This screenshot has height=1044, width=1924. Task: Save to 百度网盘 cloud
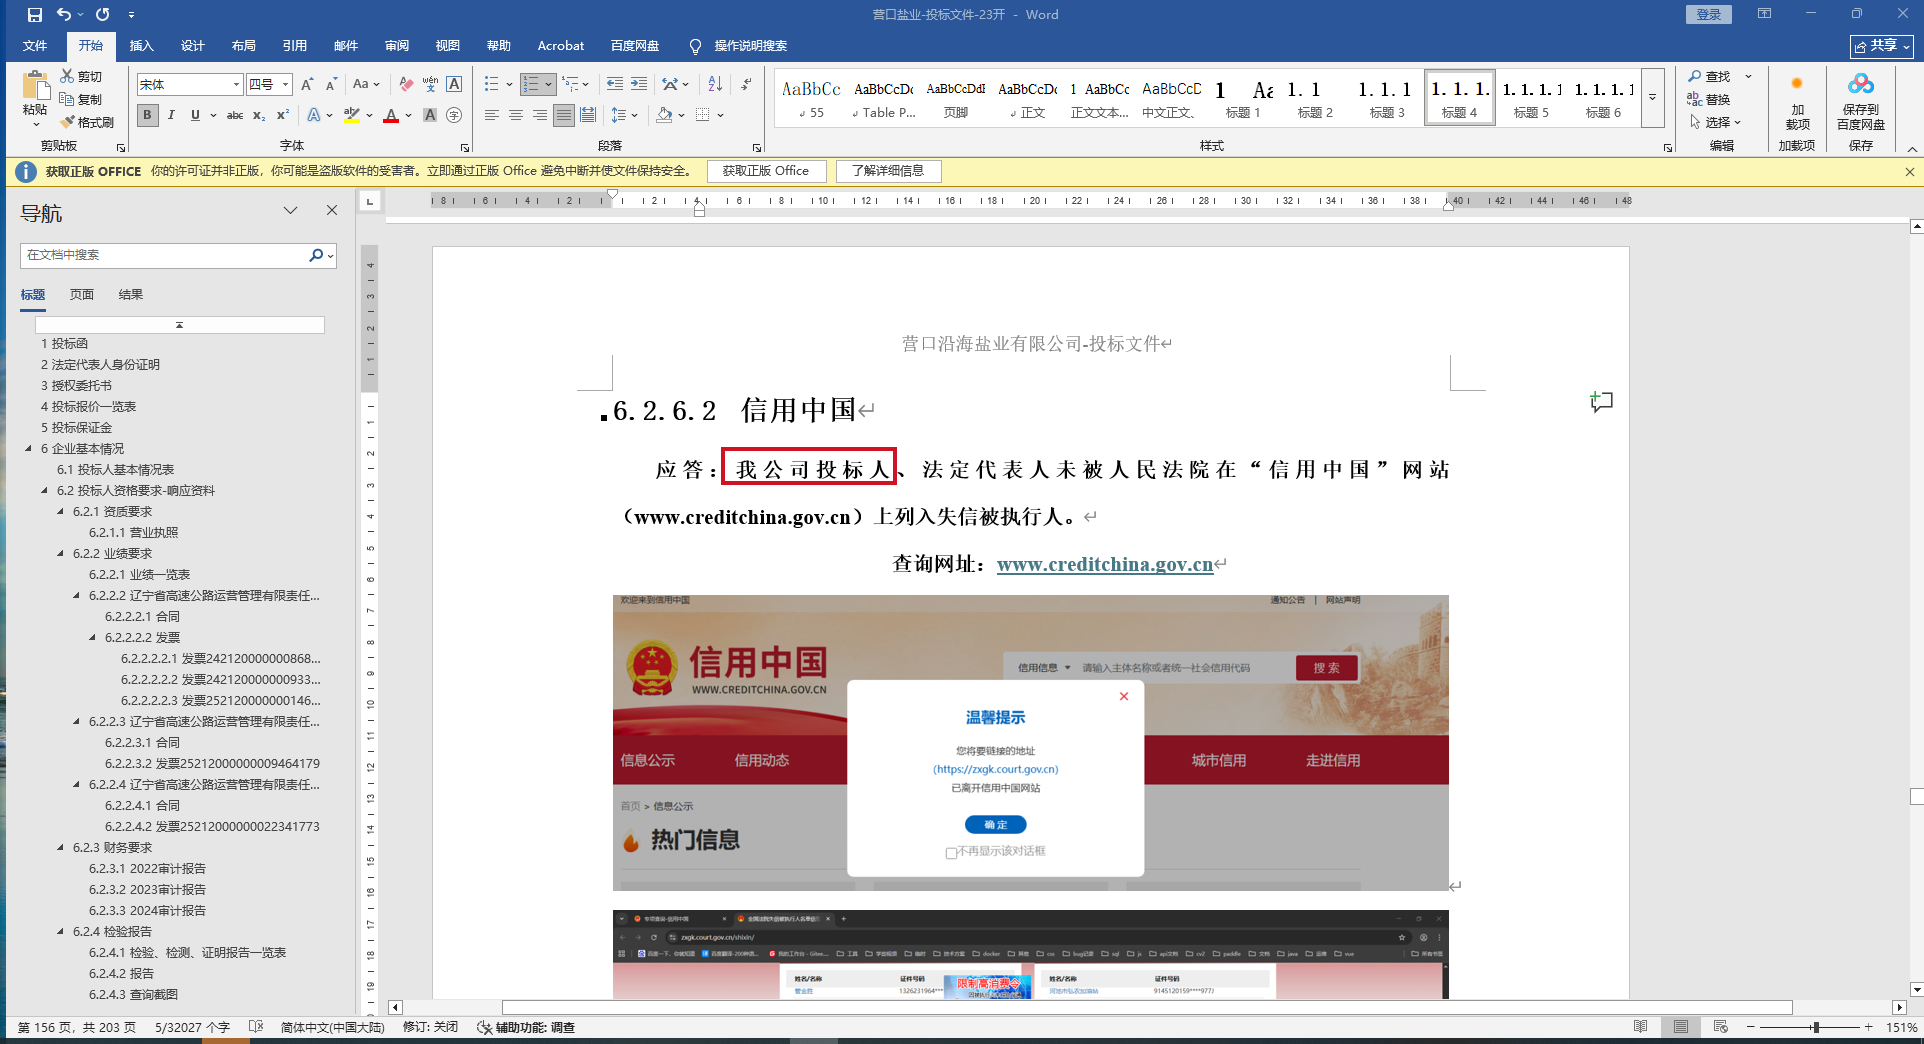point(1861,102)
